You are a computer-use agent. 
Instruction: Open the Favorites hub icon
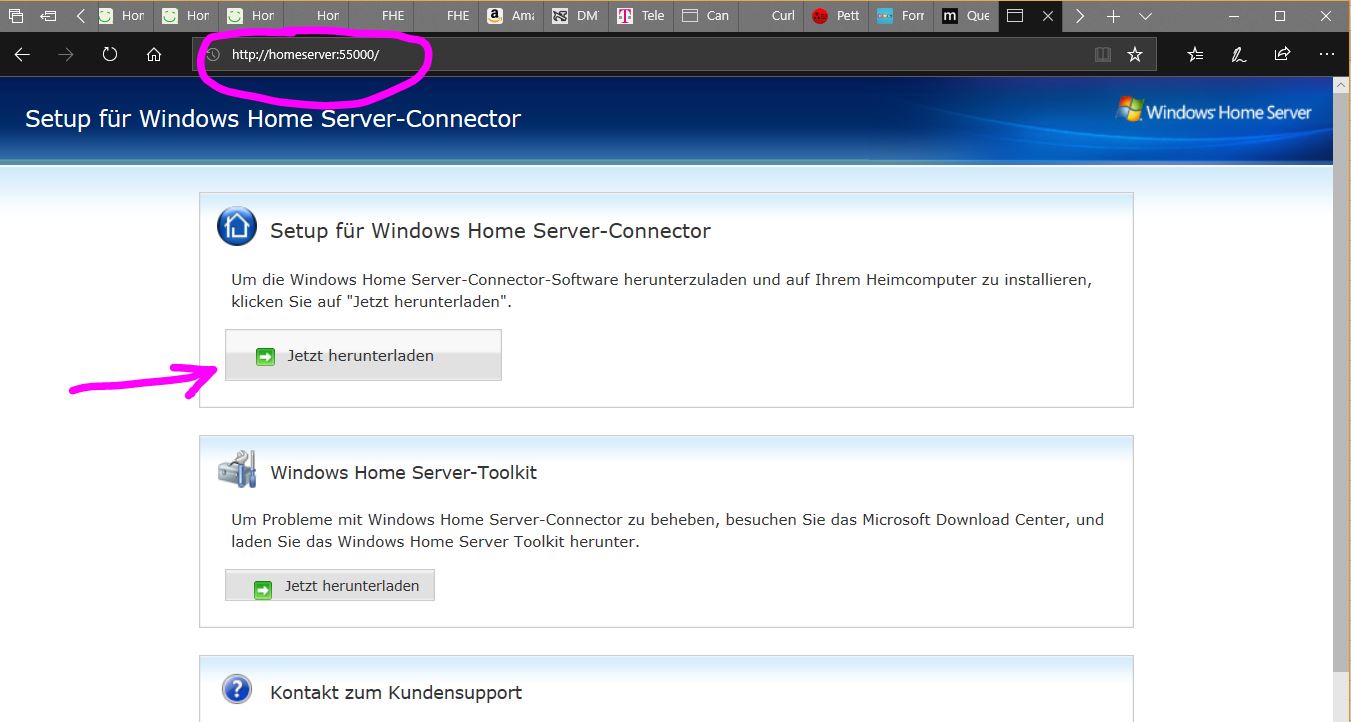(1195, 55)
